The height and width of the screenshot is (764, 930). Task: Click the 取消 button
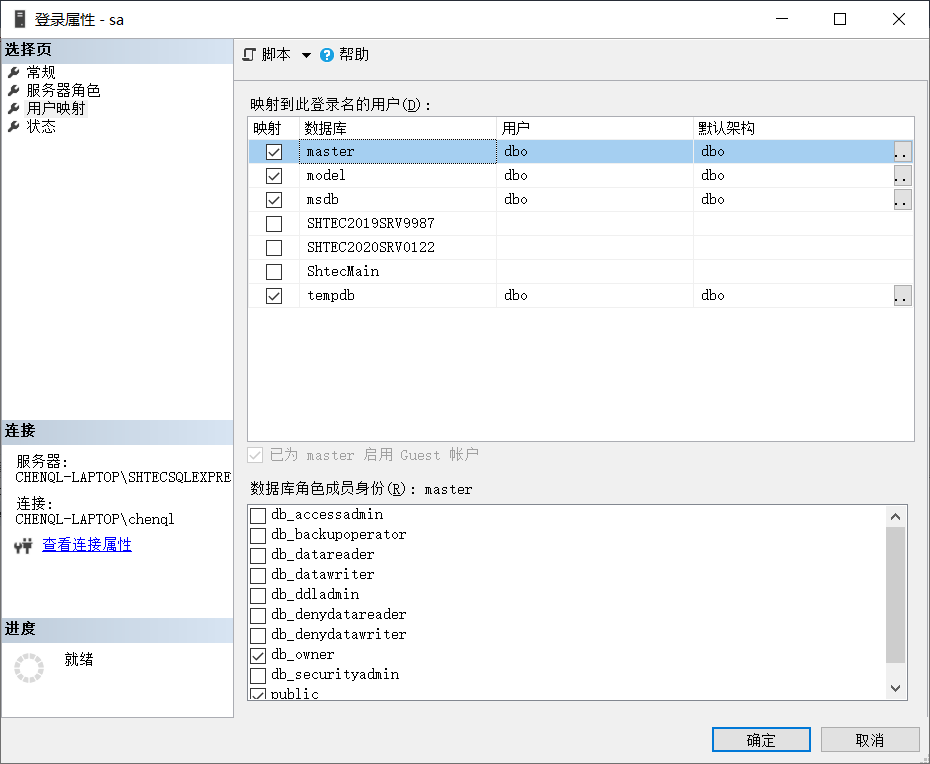click(x=870, y=740)
